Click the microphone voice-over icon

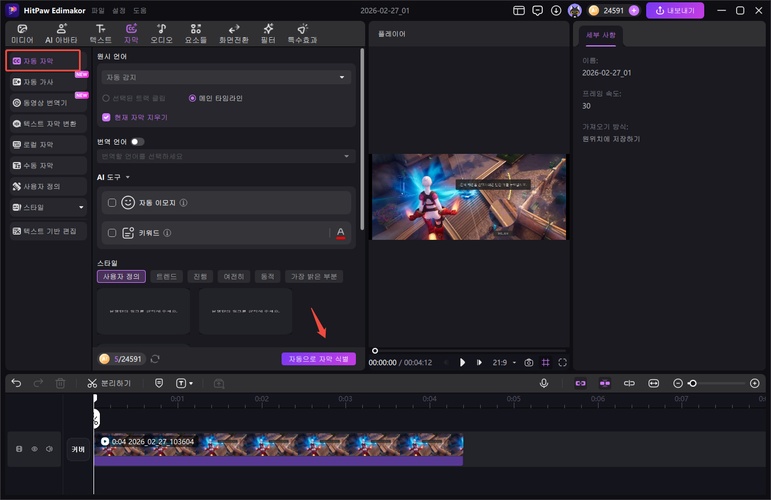[x=544, y=383]
